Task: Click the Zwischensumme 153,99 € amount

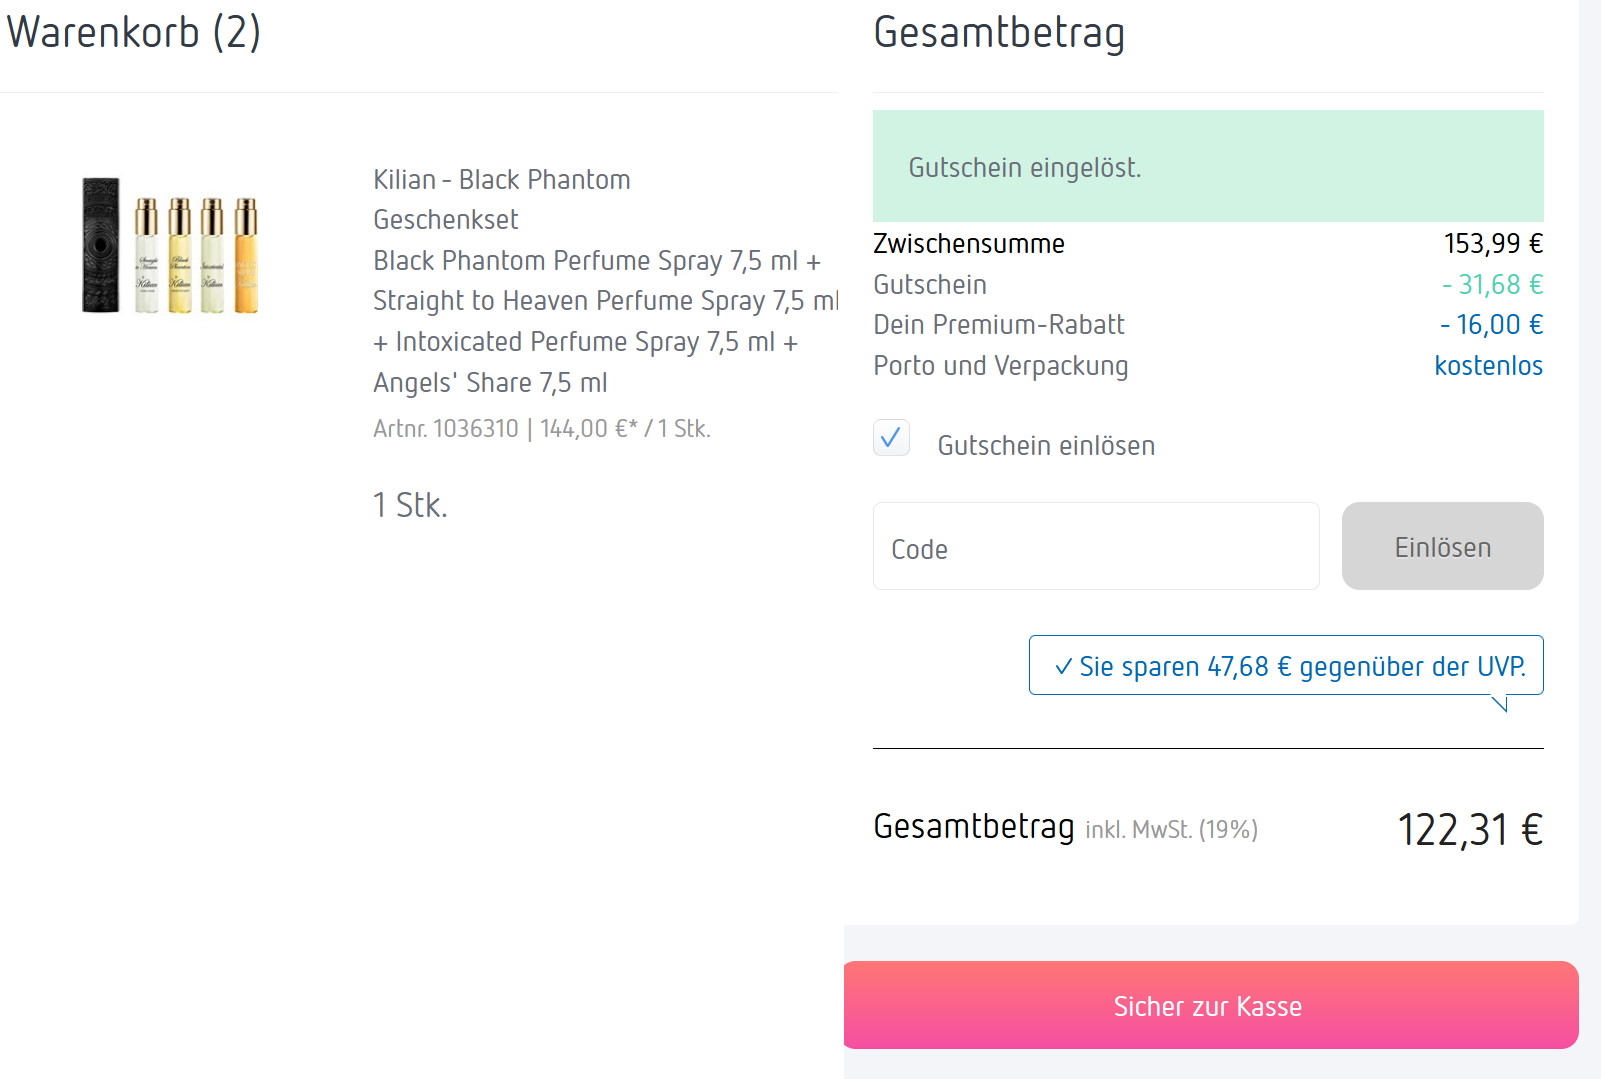Action: click(x=1492, y=244)
